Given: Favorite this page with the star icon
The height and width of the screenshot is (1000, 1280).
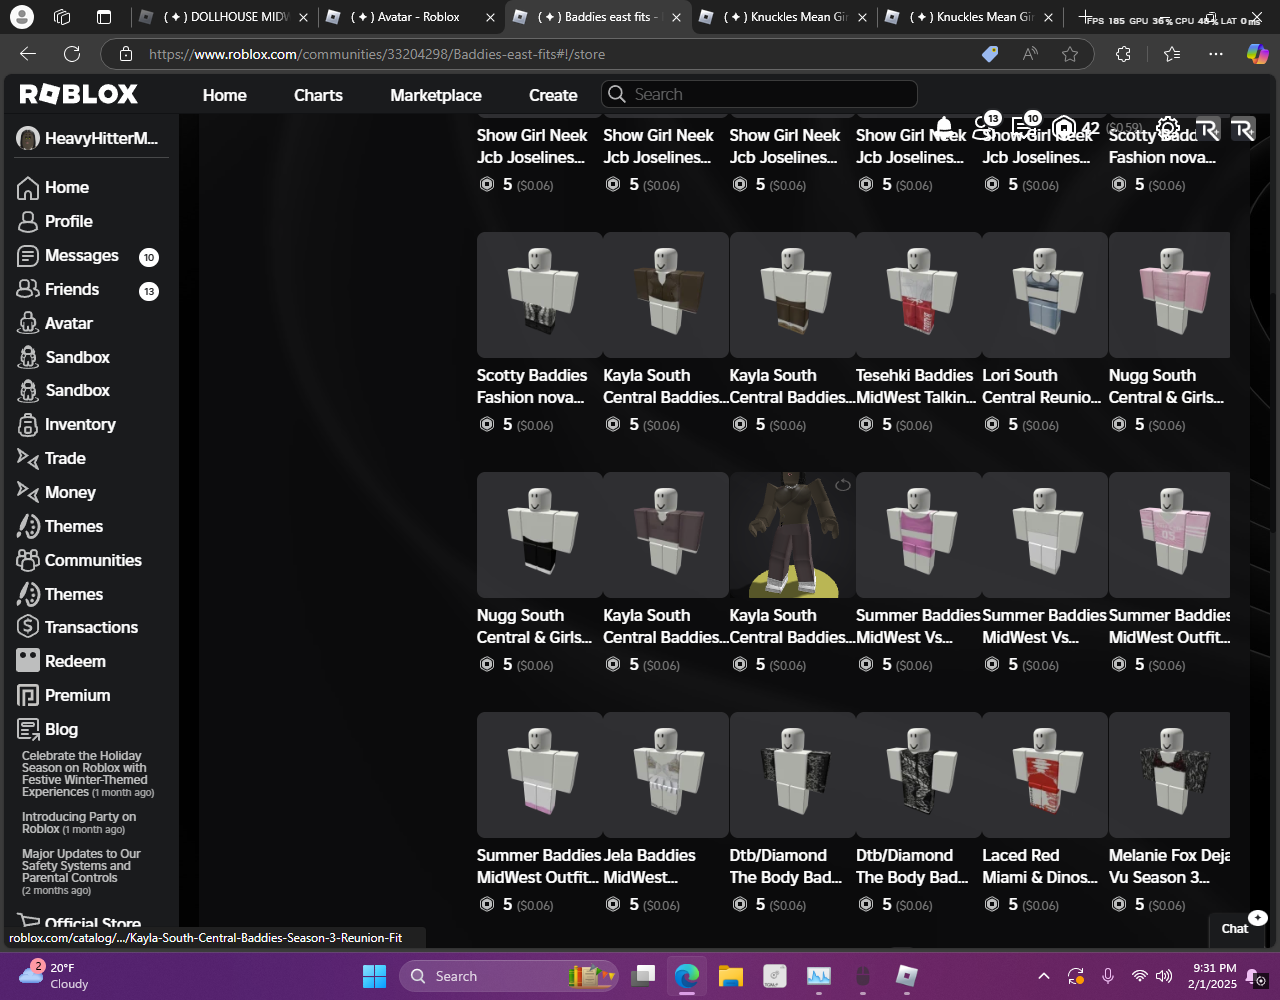Looking at the screenshot, I should coord(1070,54).
